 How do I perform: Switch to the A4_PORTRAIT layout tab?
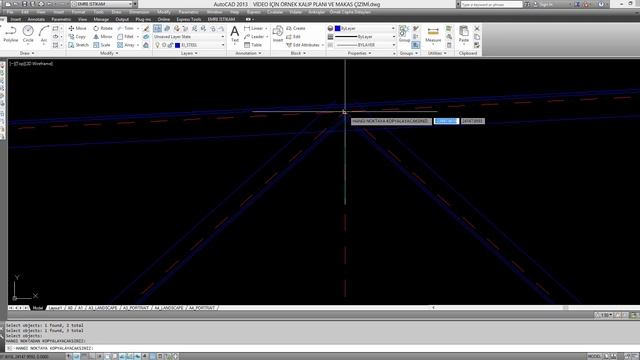202,308
